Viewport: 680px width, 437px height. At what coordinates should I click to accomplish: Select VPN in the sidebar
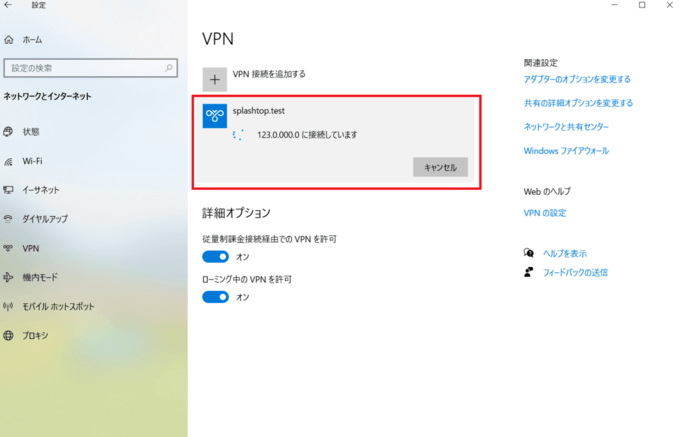(x=30, y=248)
